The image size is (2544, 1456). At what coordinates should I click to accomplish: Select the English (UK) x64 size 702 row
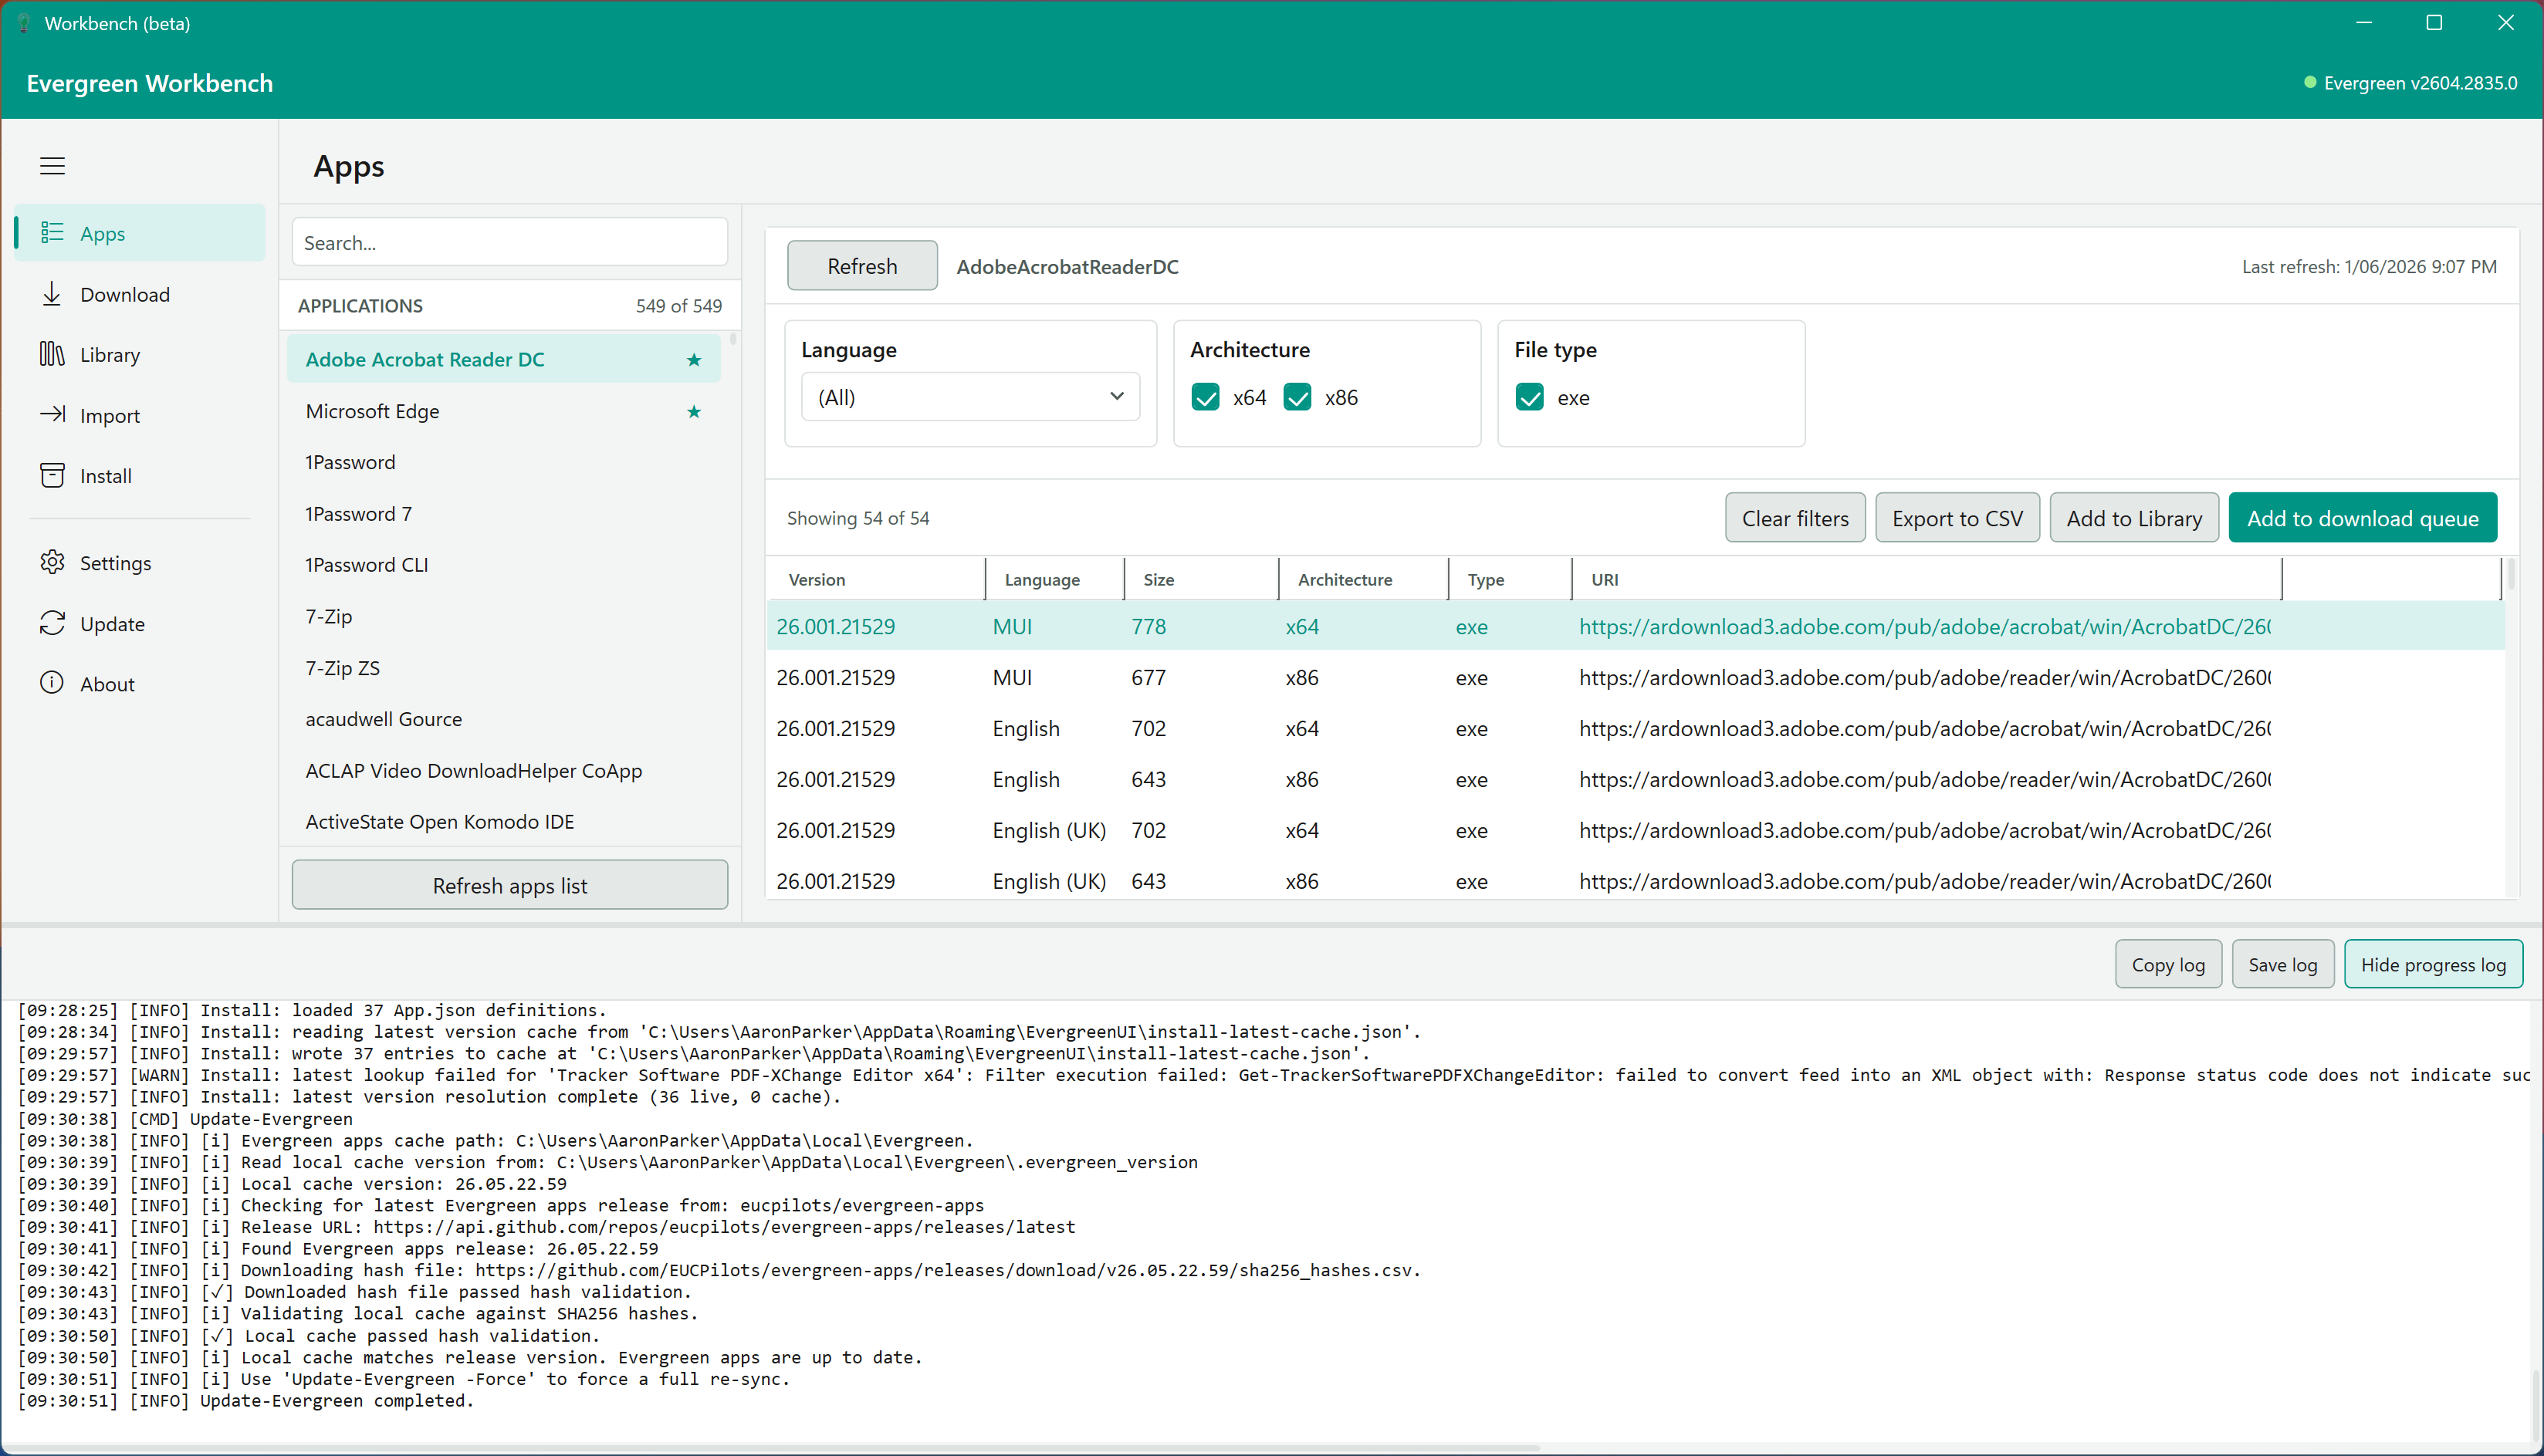(x=1636, y=831)
